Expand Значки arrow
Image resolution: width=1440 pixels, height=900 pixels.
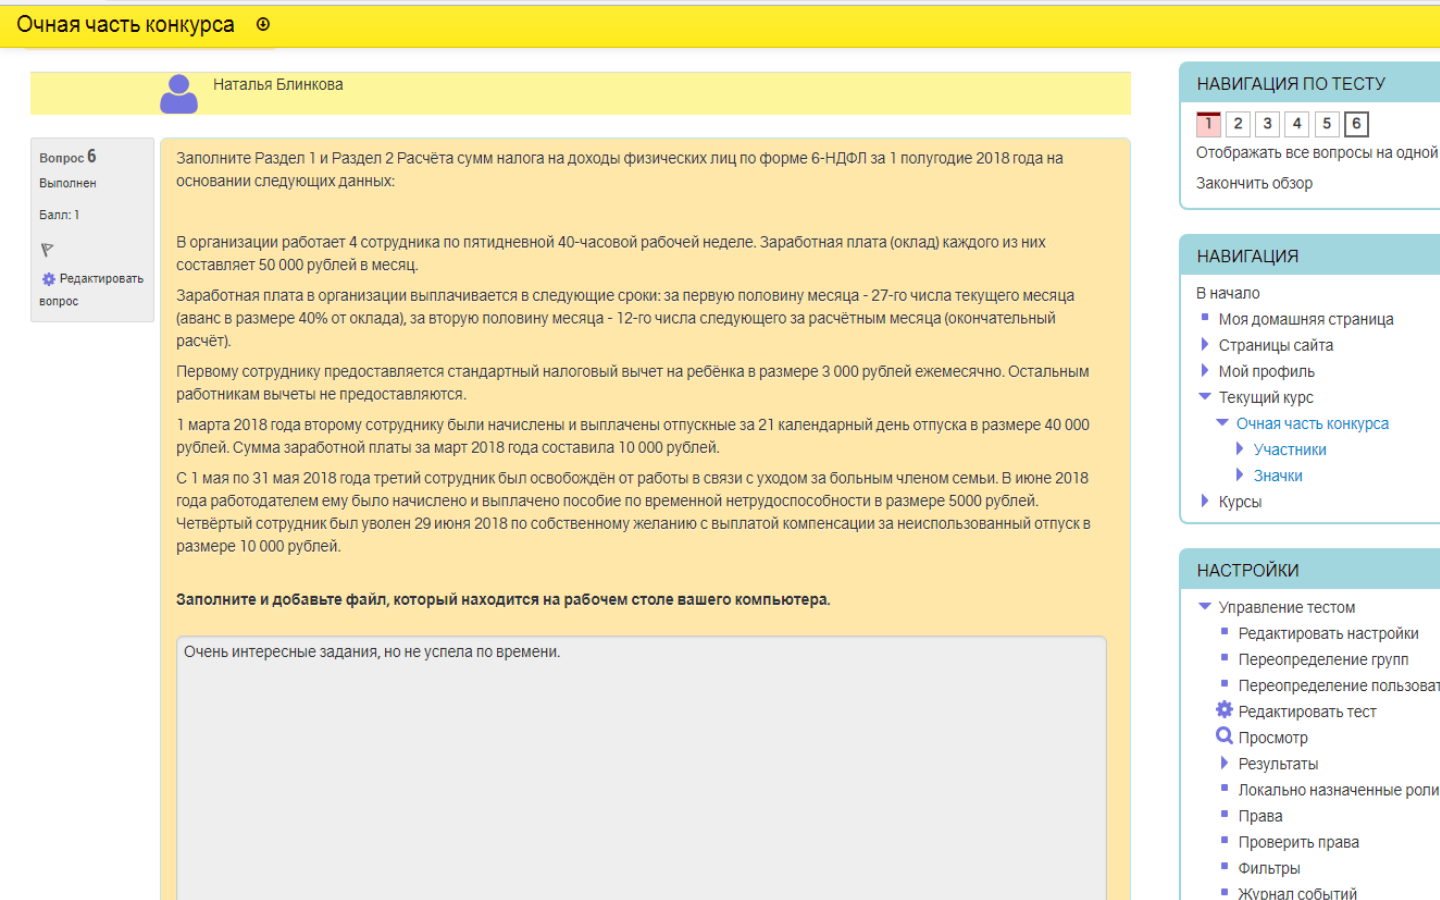tap(1240, 474)
